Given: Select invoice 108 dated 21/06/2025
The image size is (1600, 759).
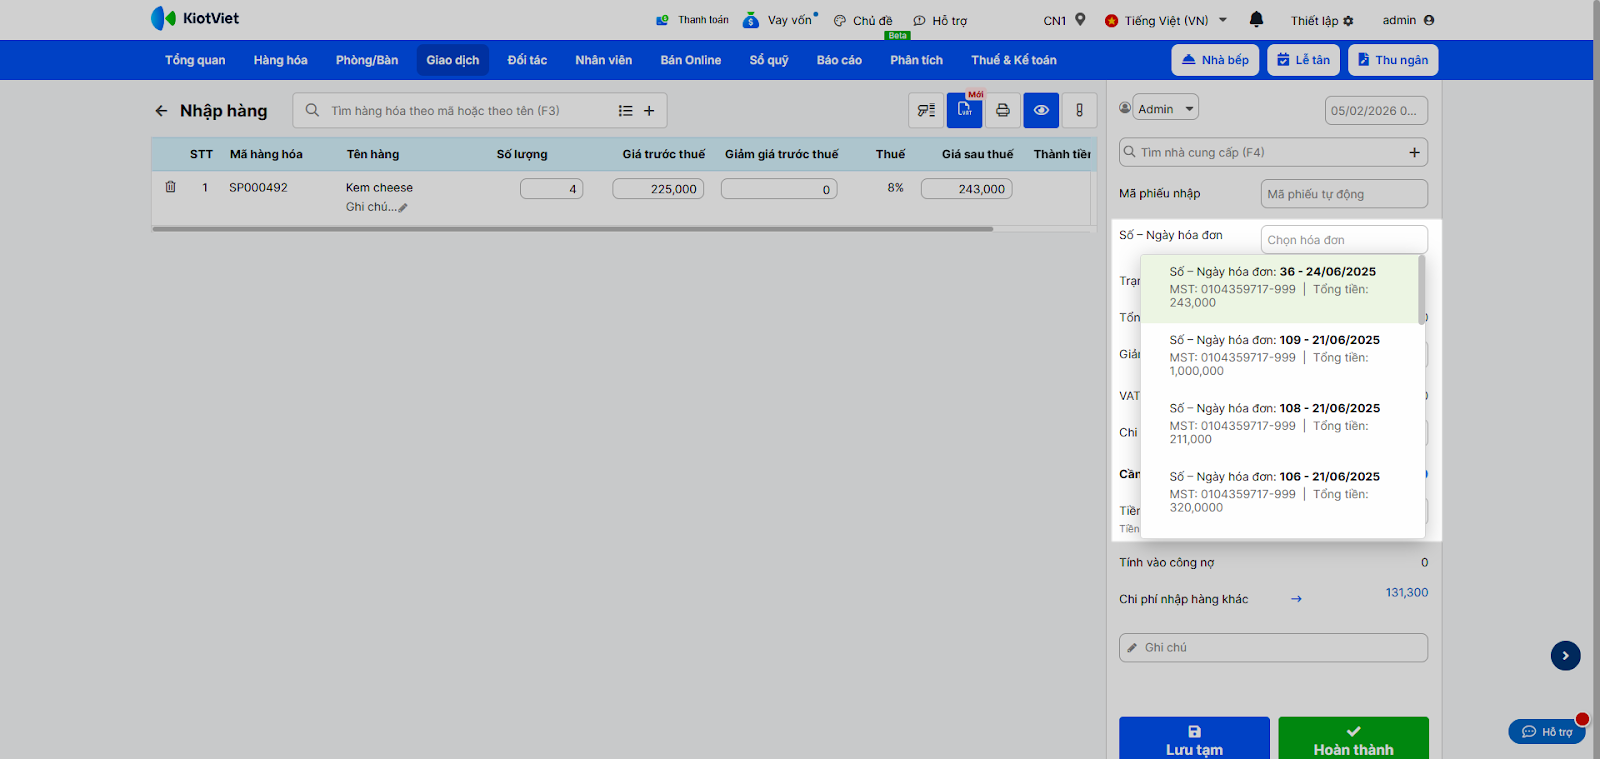Looking at the screenshot, I should pyautogui.click(x=1279, y=423).
